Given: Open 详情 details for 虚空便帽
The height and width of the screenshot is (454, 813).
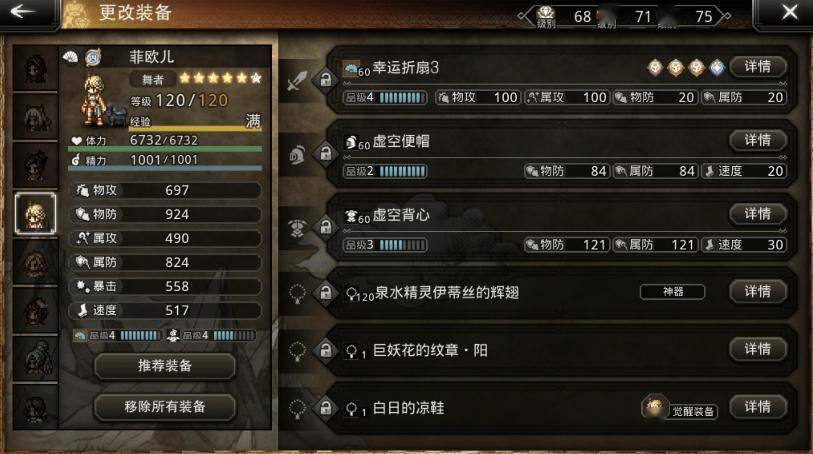Looking at the screenshot, I should 758,140.
